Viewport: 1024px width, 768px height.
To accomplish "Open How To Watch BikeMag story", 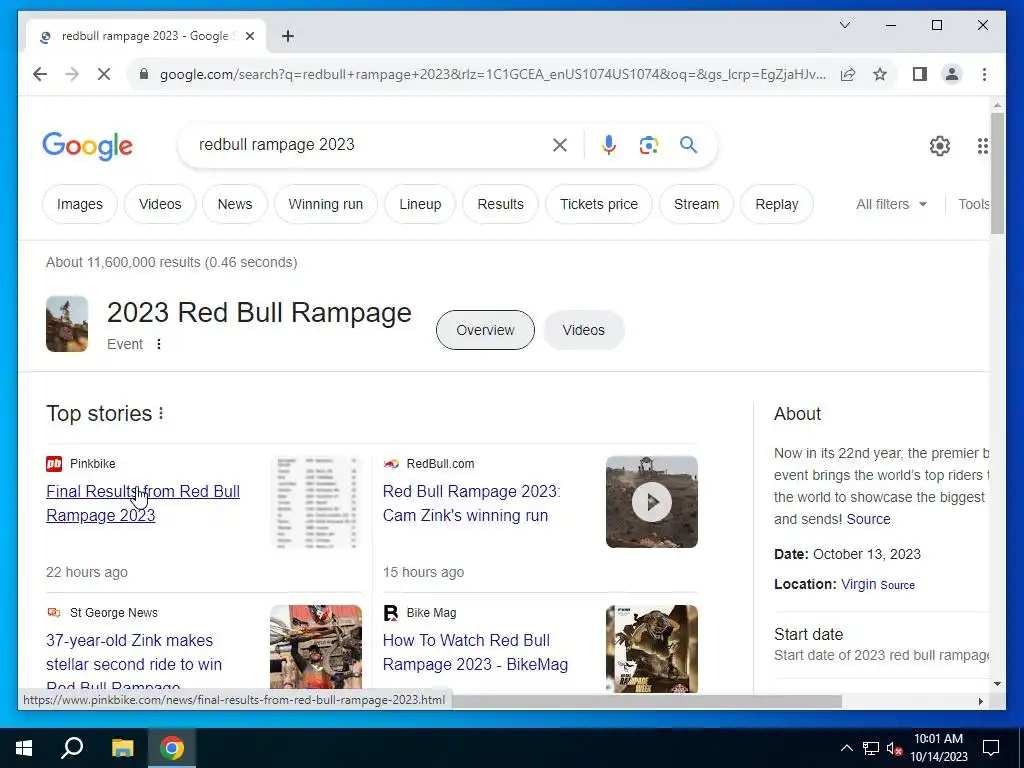I will [475, 652].
